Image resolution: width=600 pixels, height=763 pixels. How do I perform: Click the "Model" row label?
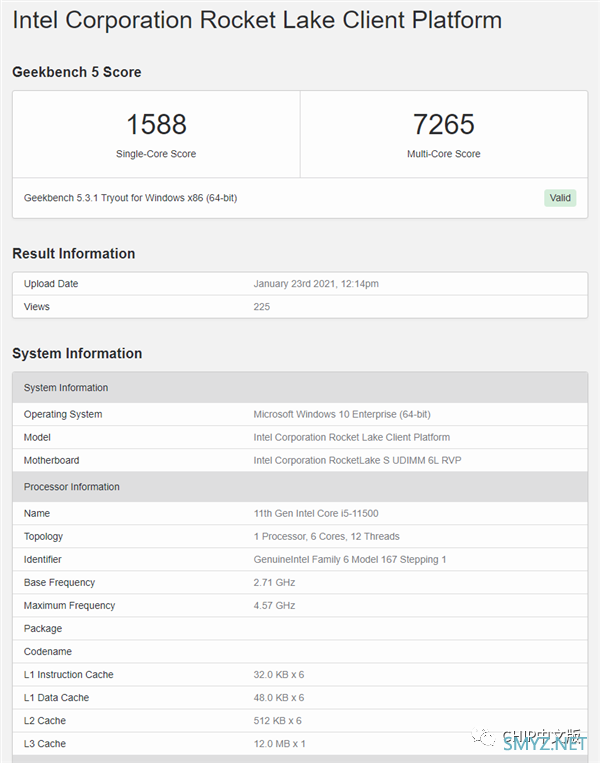tap(37, 437)
